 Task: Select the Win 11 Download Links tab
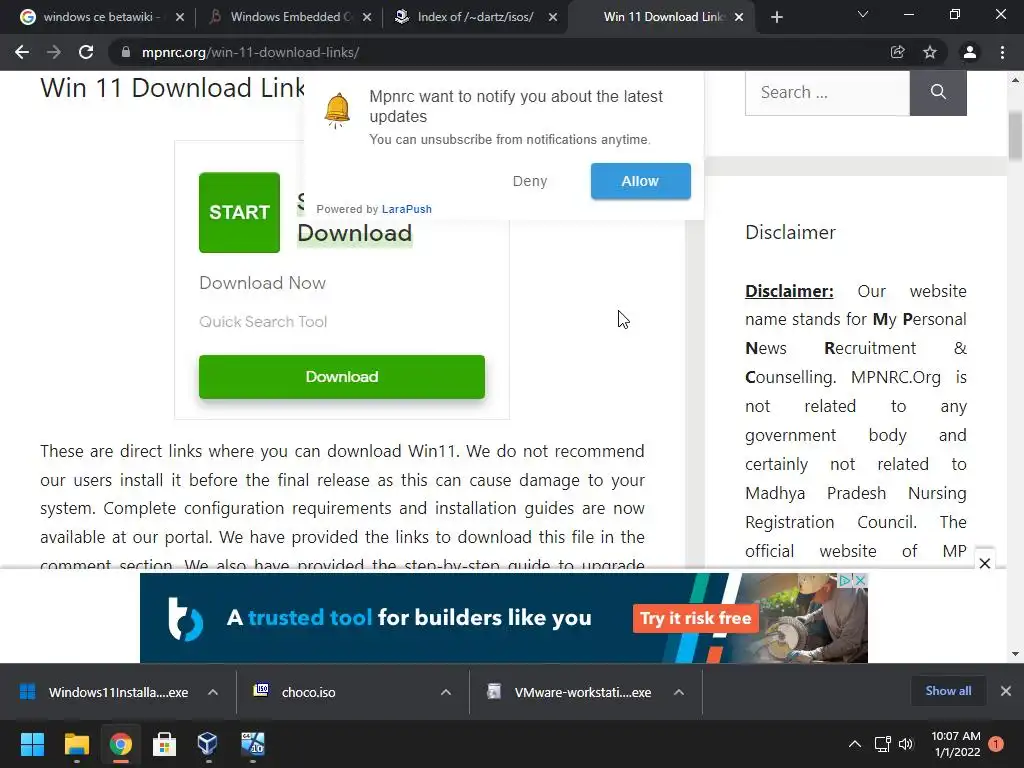coord(663,17)
